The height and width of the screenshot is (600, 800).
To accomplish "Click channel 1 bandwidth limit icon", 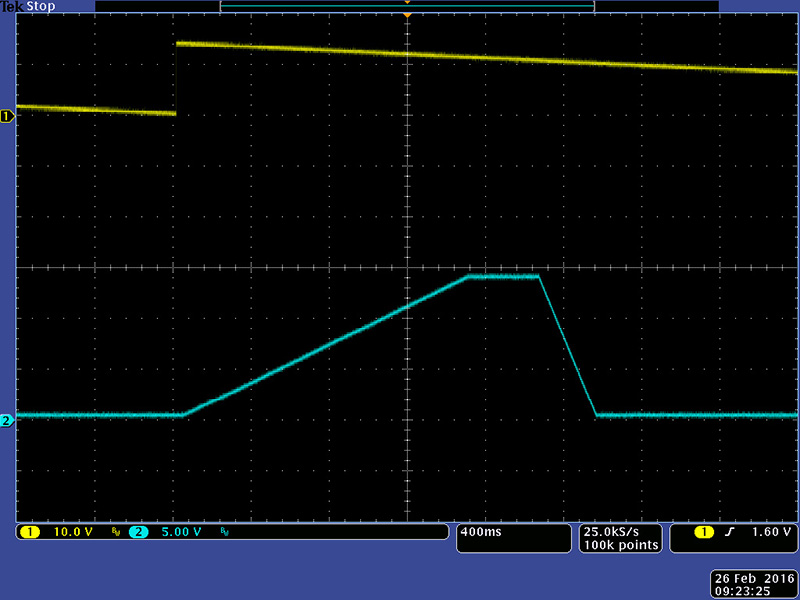I will click(115, 533).
